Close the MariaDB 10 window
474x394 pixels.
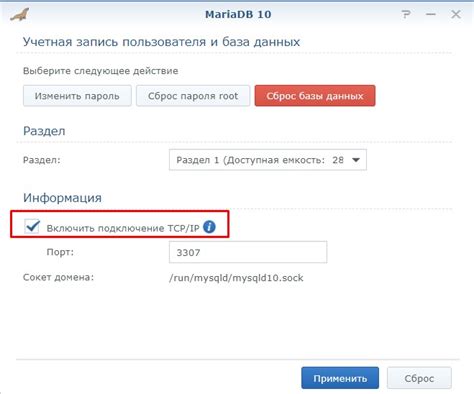tap(456, 14)
